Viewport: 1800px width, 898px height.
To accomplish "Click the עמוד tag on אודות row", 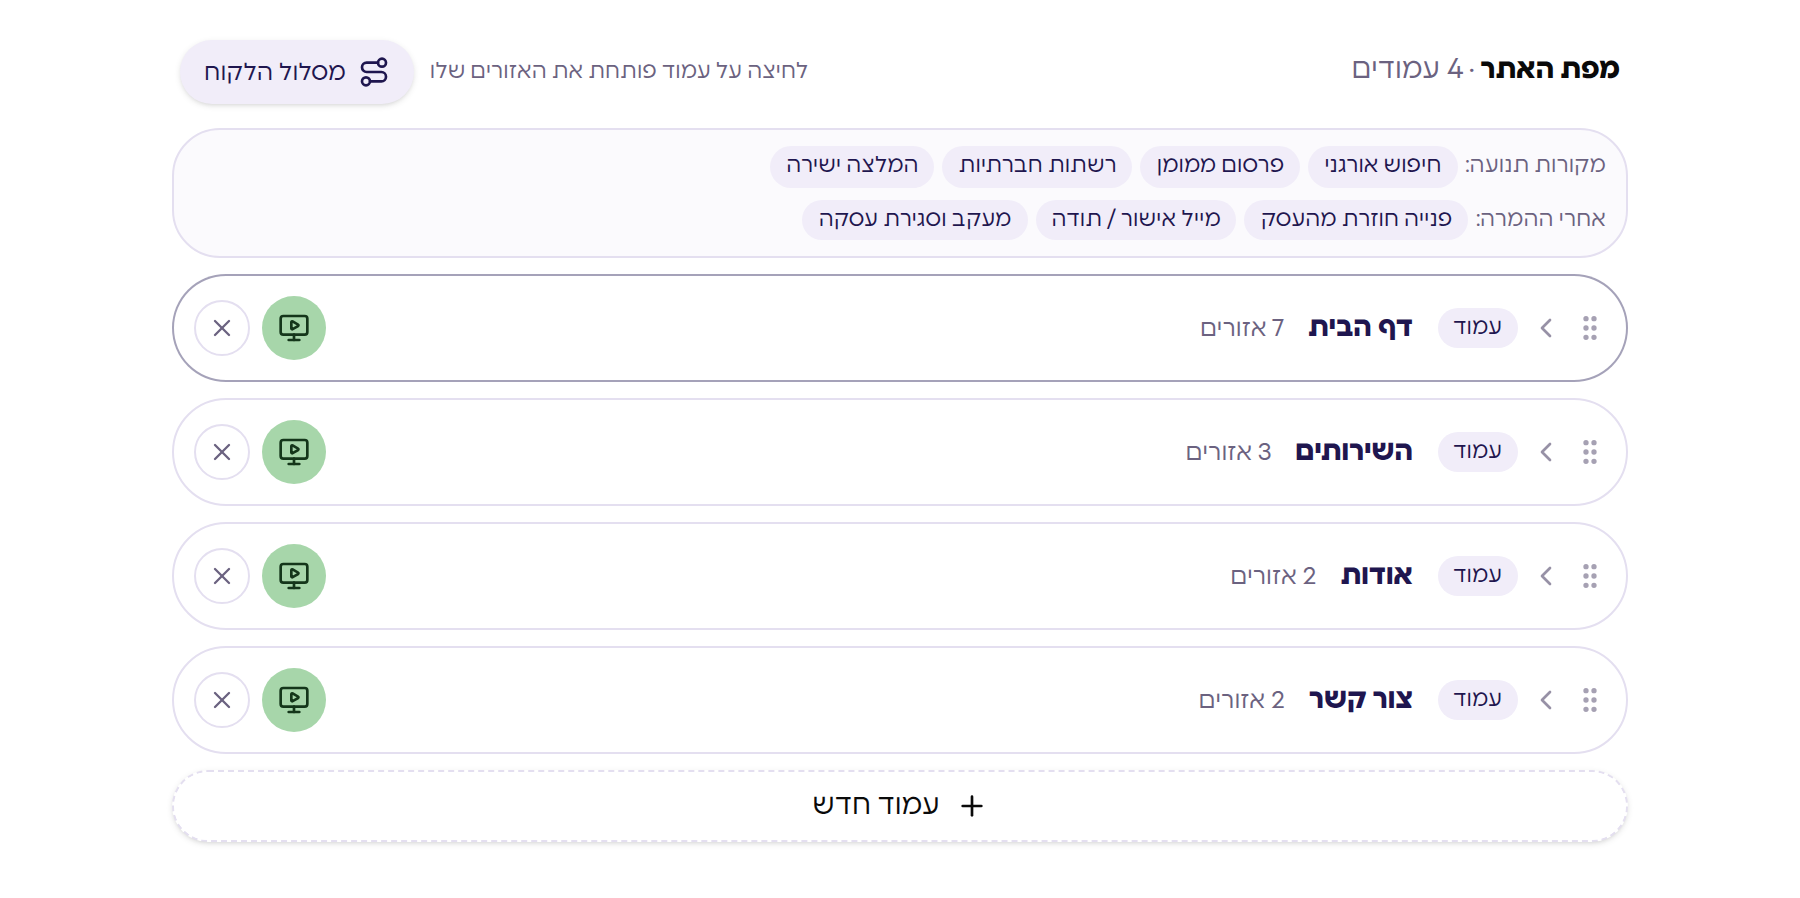I will click(x=1478, y=576).
